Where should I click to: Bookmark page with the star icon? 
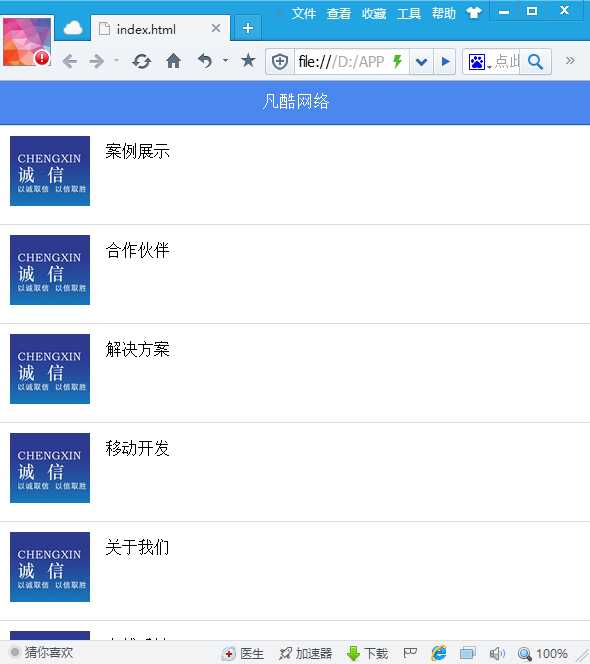pos(248,61)
